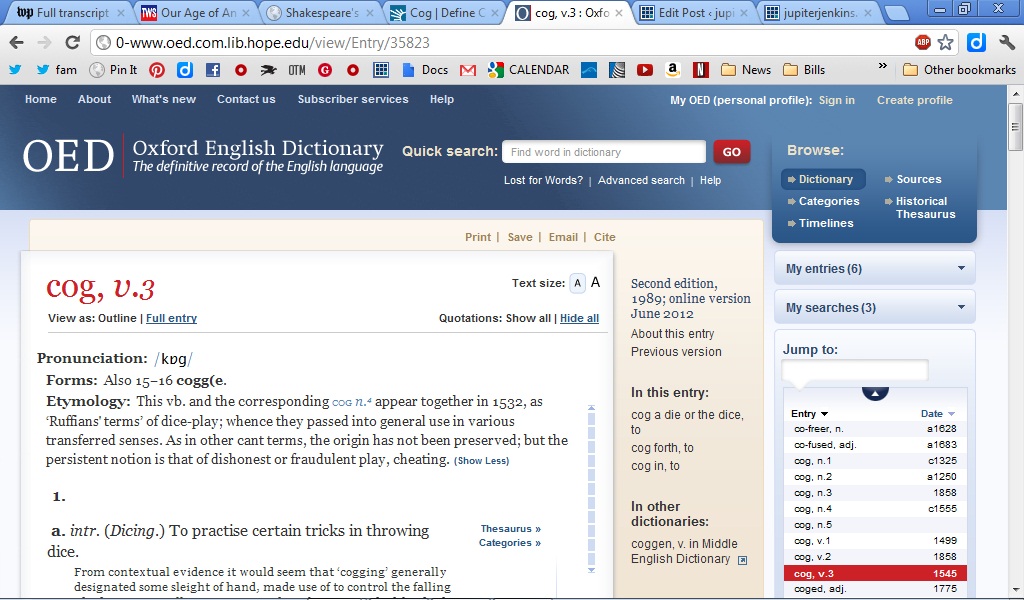Click the browser address bar
1024x600 pixels.
(503, 43)
